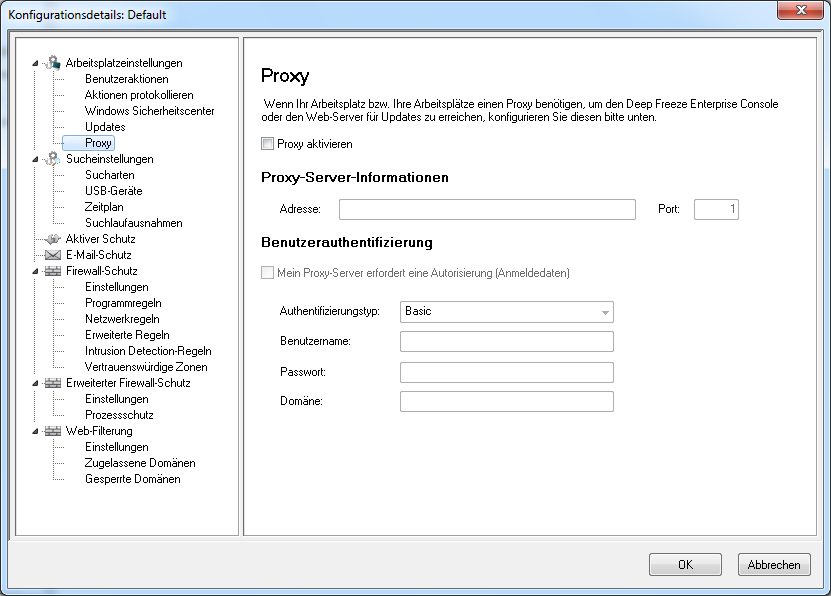Open the Zeitplan settings
This screenshot has height=596, width=831.
pyautogui.click(x=104, y=207)
